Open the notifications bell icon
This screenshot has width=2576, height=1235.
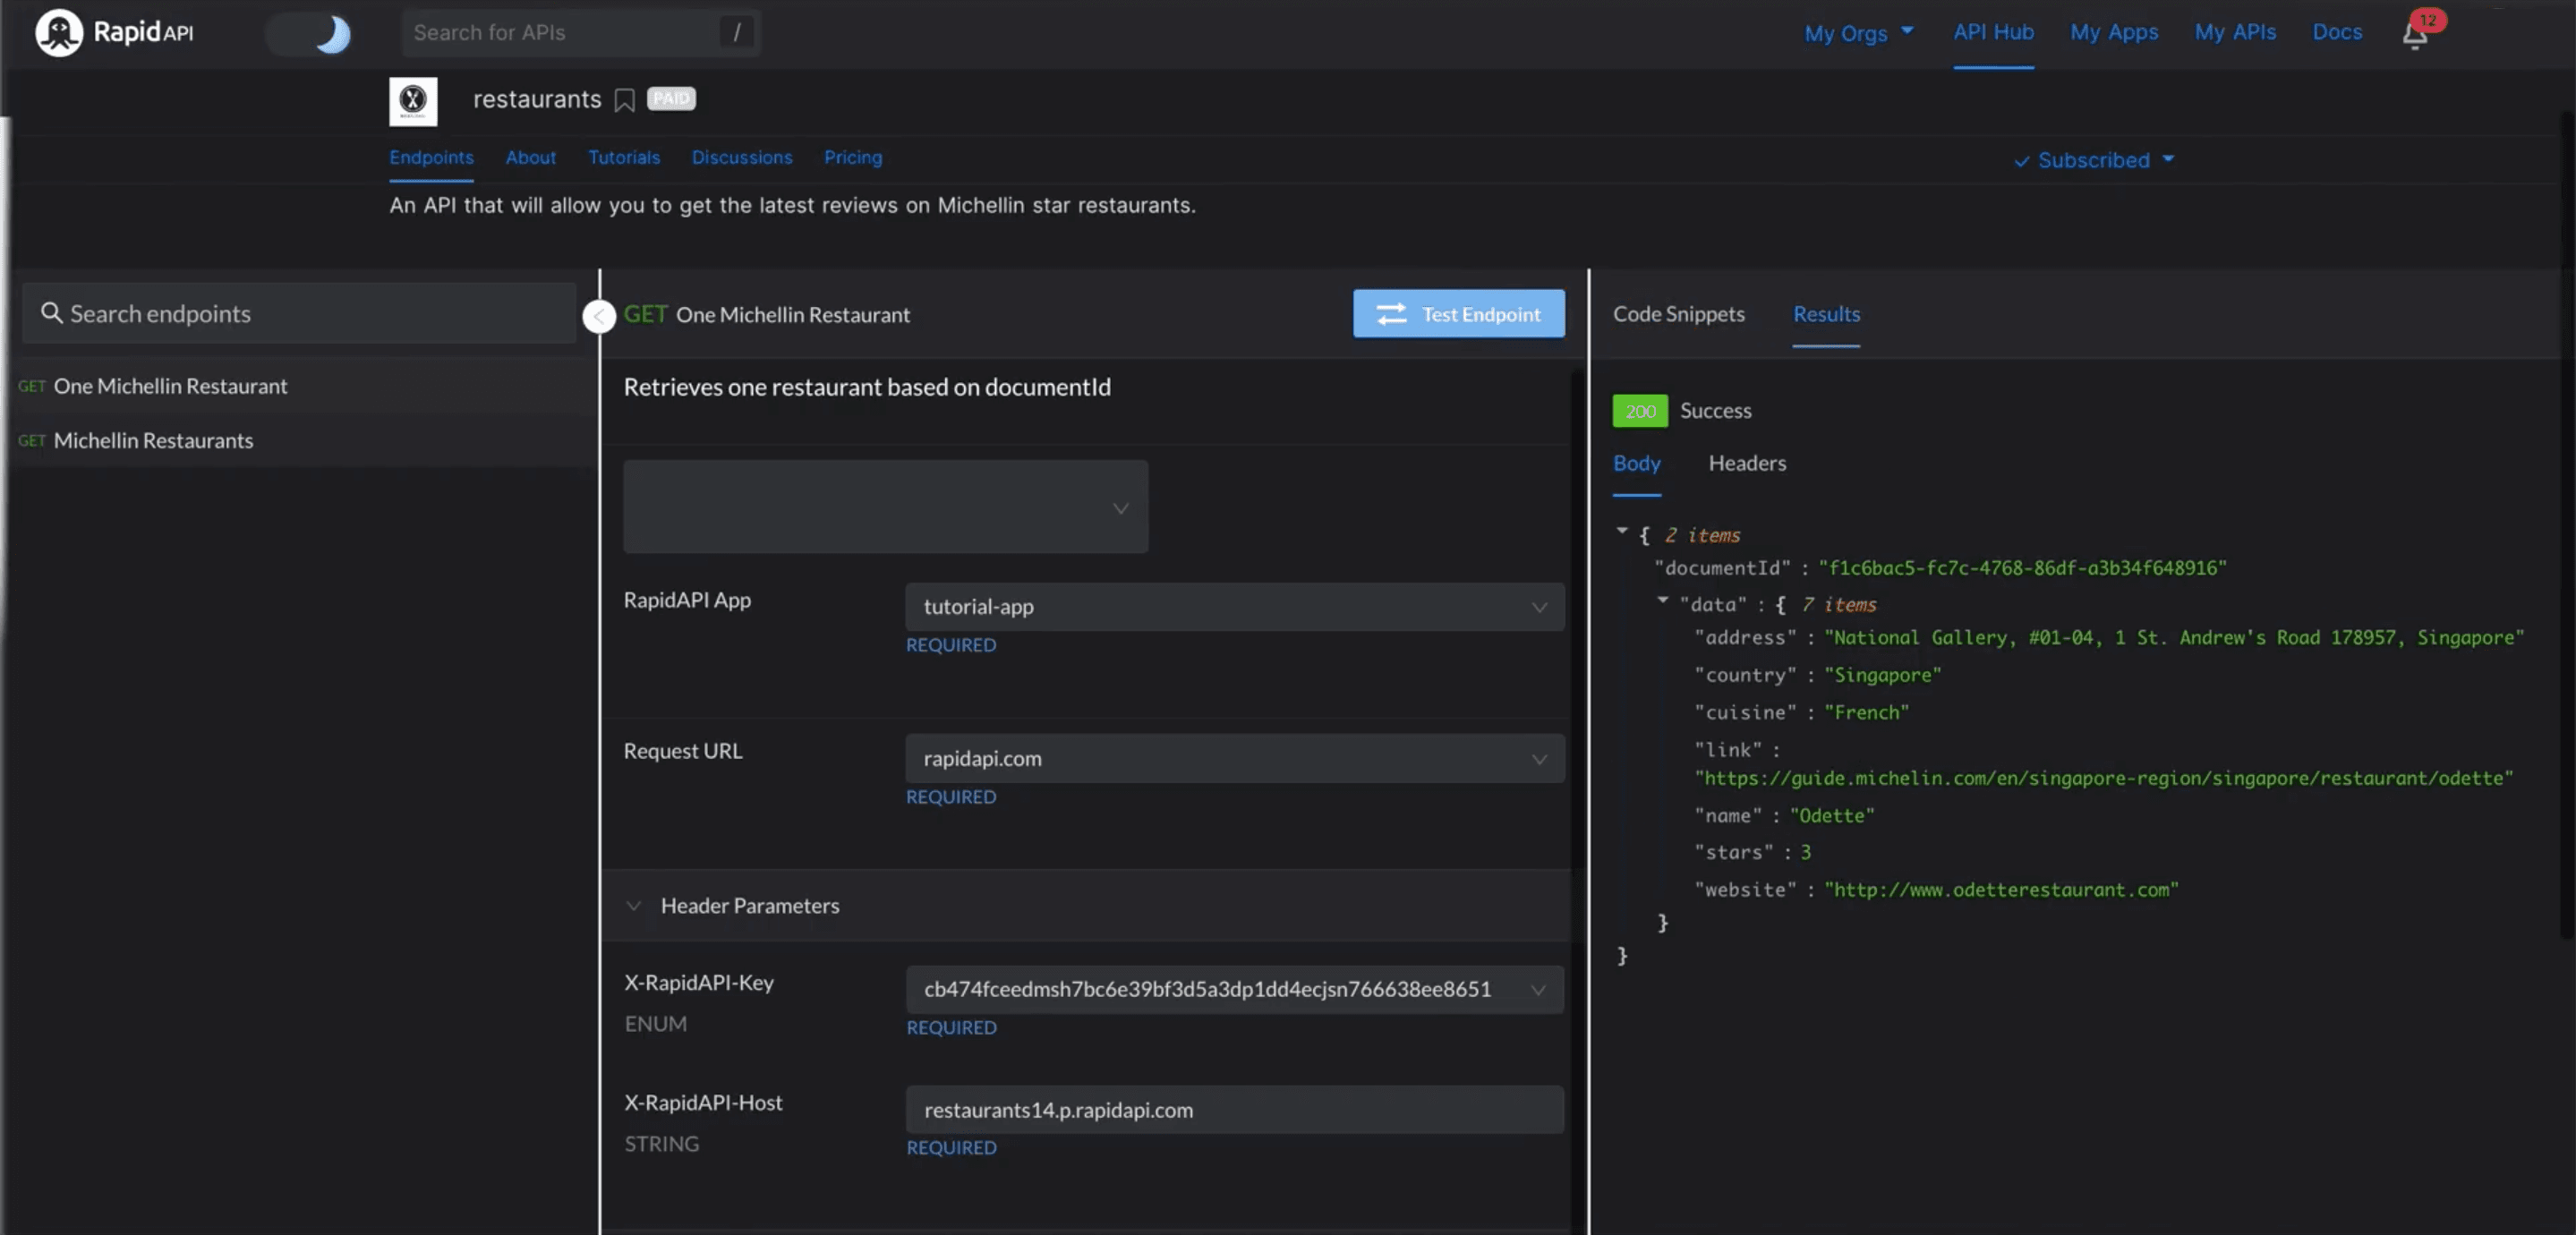pos(2414,35)
